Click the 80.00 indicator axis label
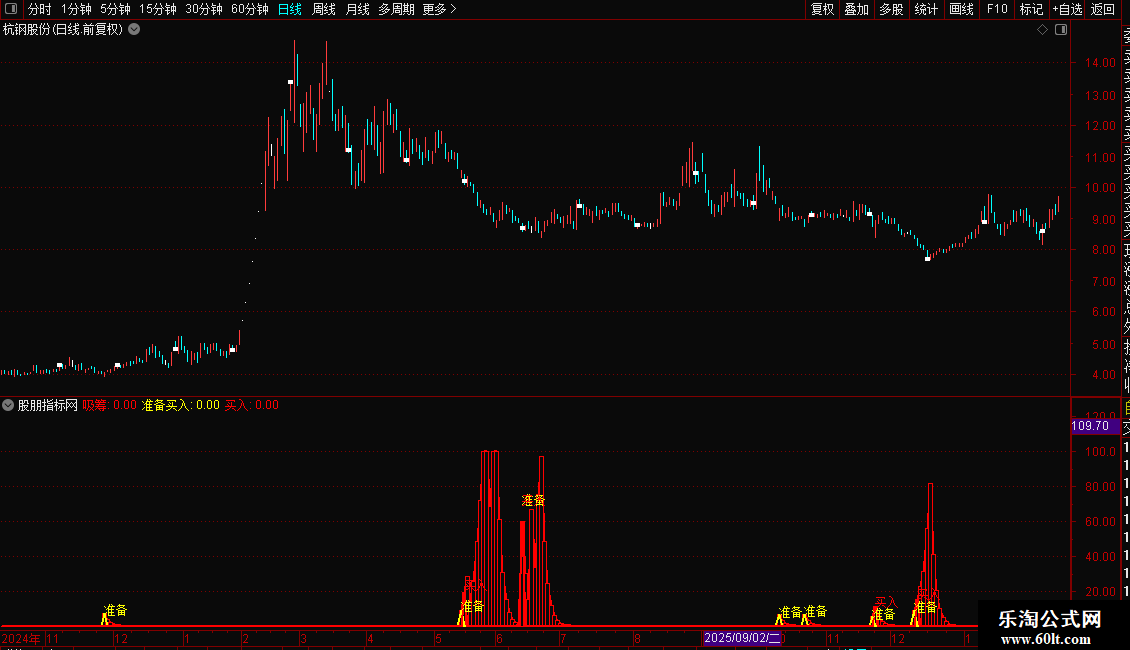Image resolution: width=1130 pixels, height=650 pixels. 1100,487
